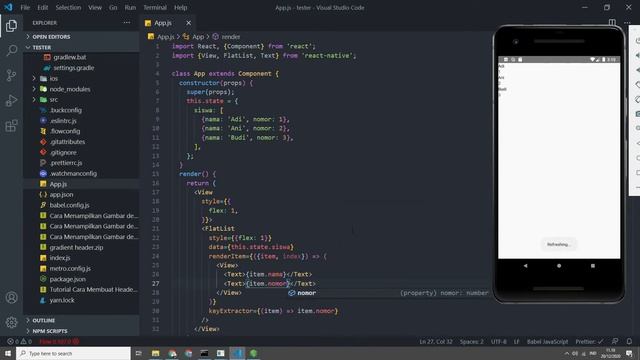Open gradient header.zip in the explorer
The width and height of the screenshot is (640, 360).
(76, 247)
